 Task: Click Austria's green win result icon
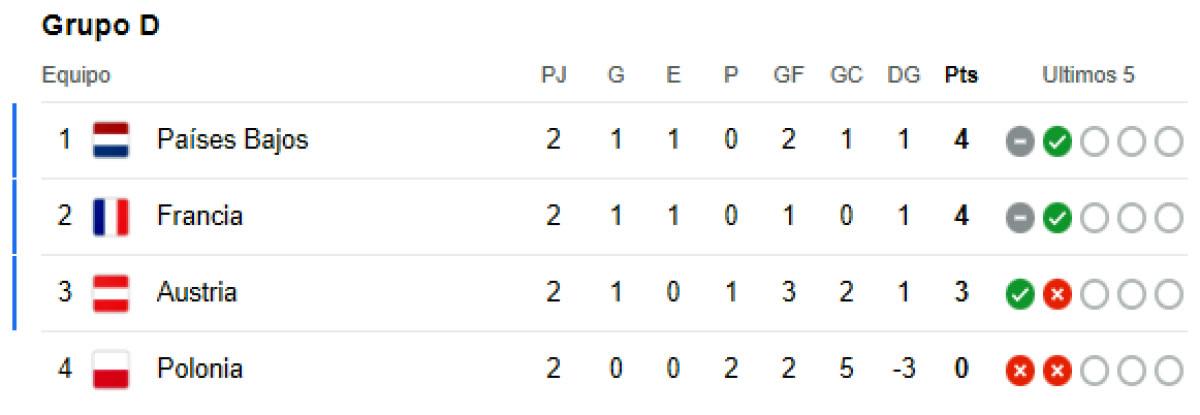[x=1019, y=294]
